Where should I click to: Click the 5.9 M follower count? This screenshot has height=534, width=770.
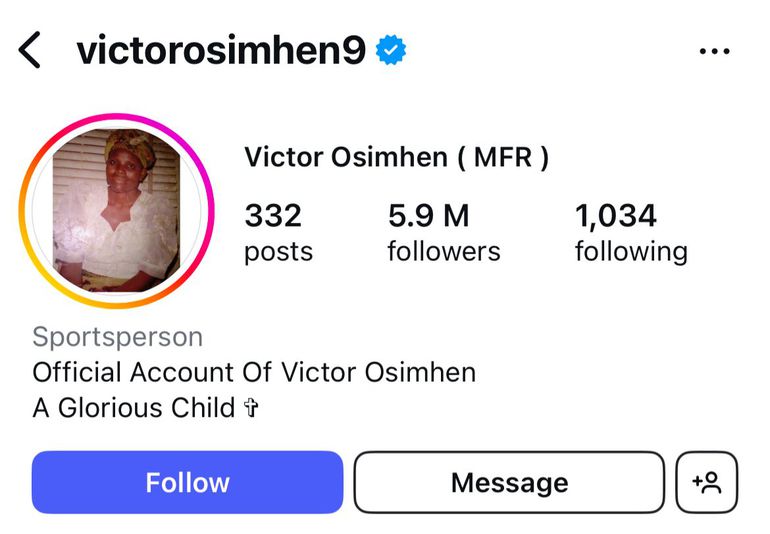428,215
